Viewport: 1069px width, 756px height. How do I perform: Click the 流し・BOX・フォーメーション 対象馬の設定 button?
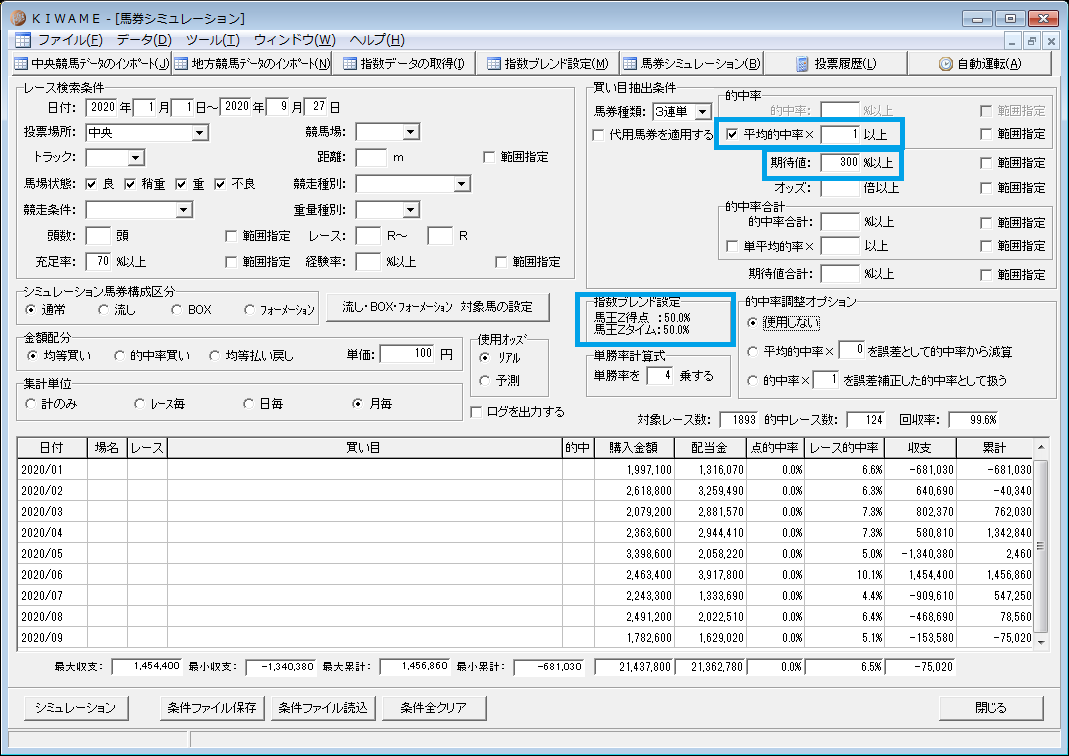point(438,307)
